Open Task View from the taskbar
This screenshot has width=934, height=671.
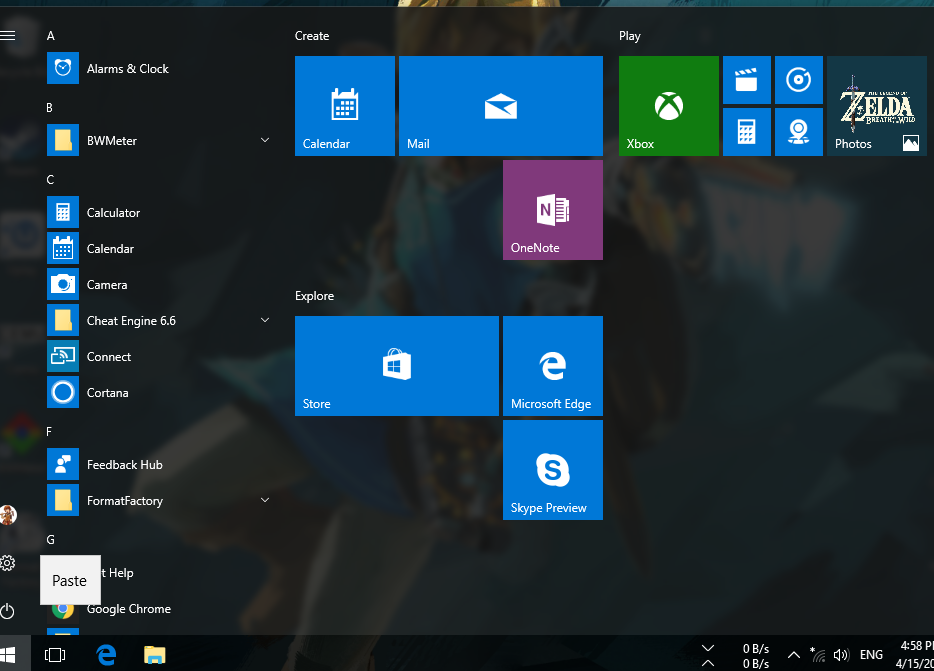pos(55,654)
